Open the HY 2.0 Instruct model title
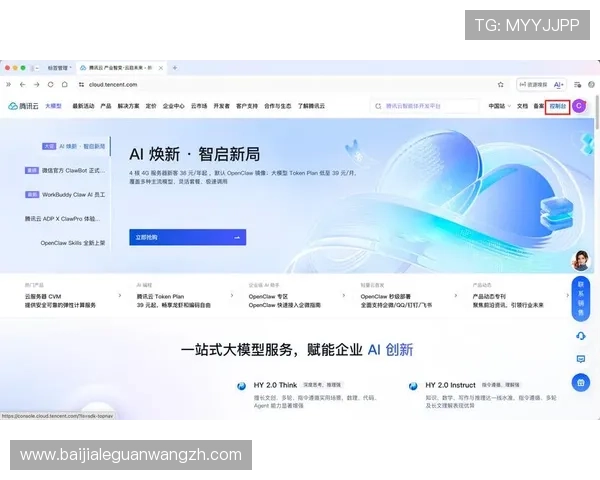Viewport: 600px width, 480px height. 450,385
